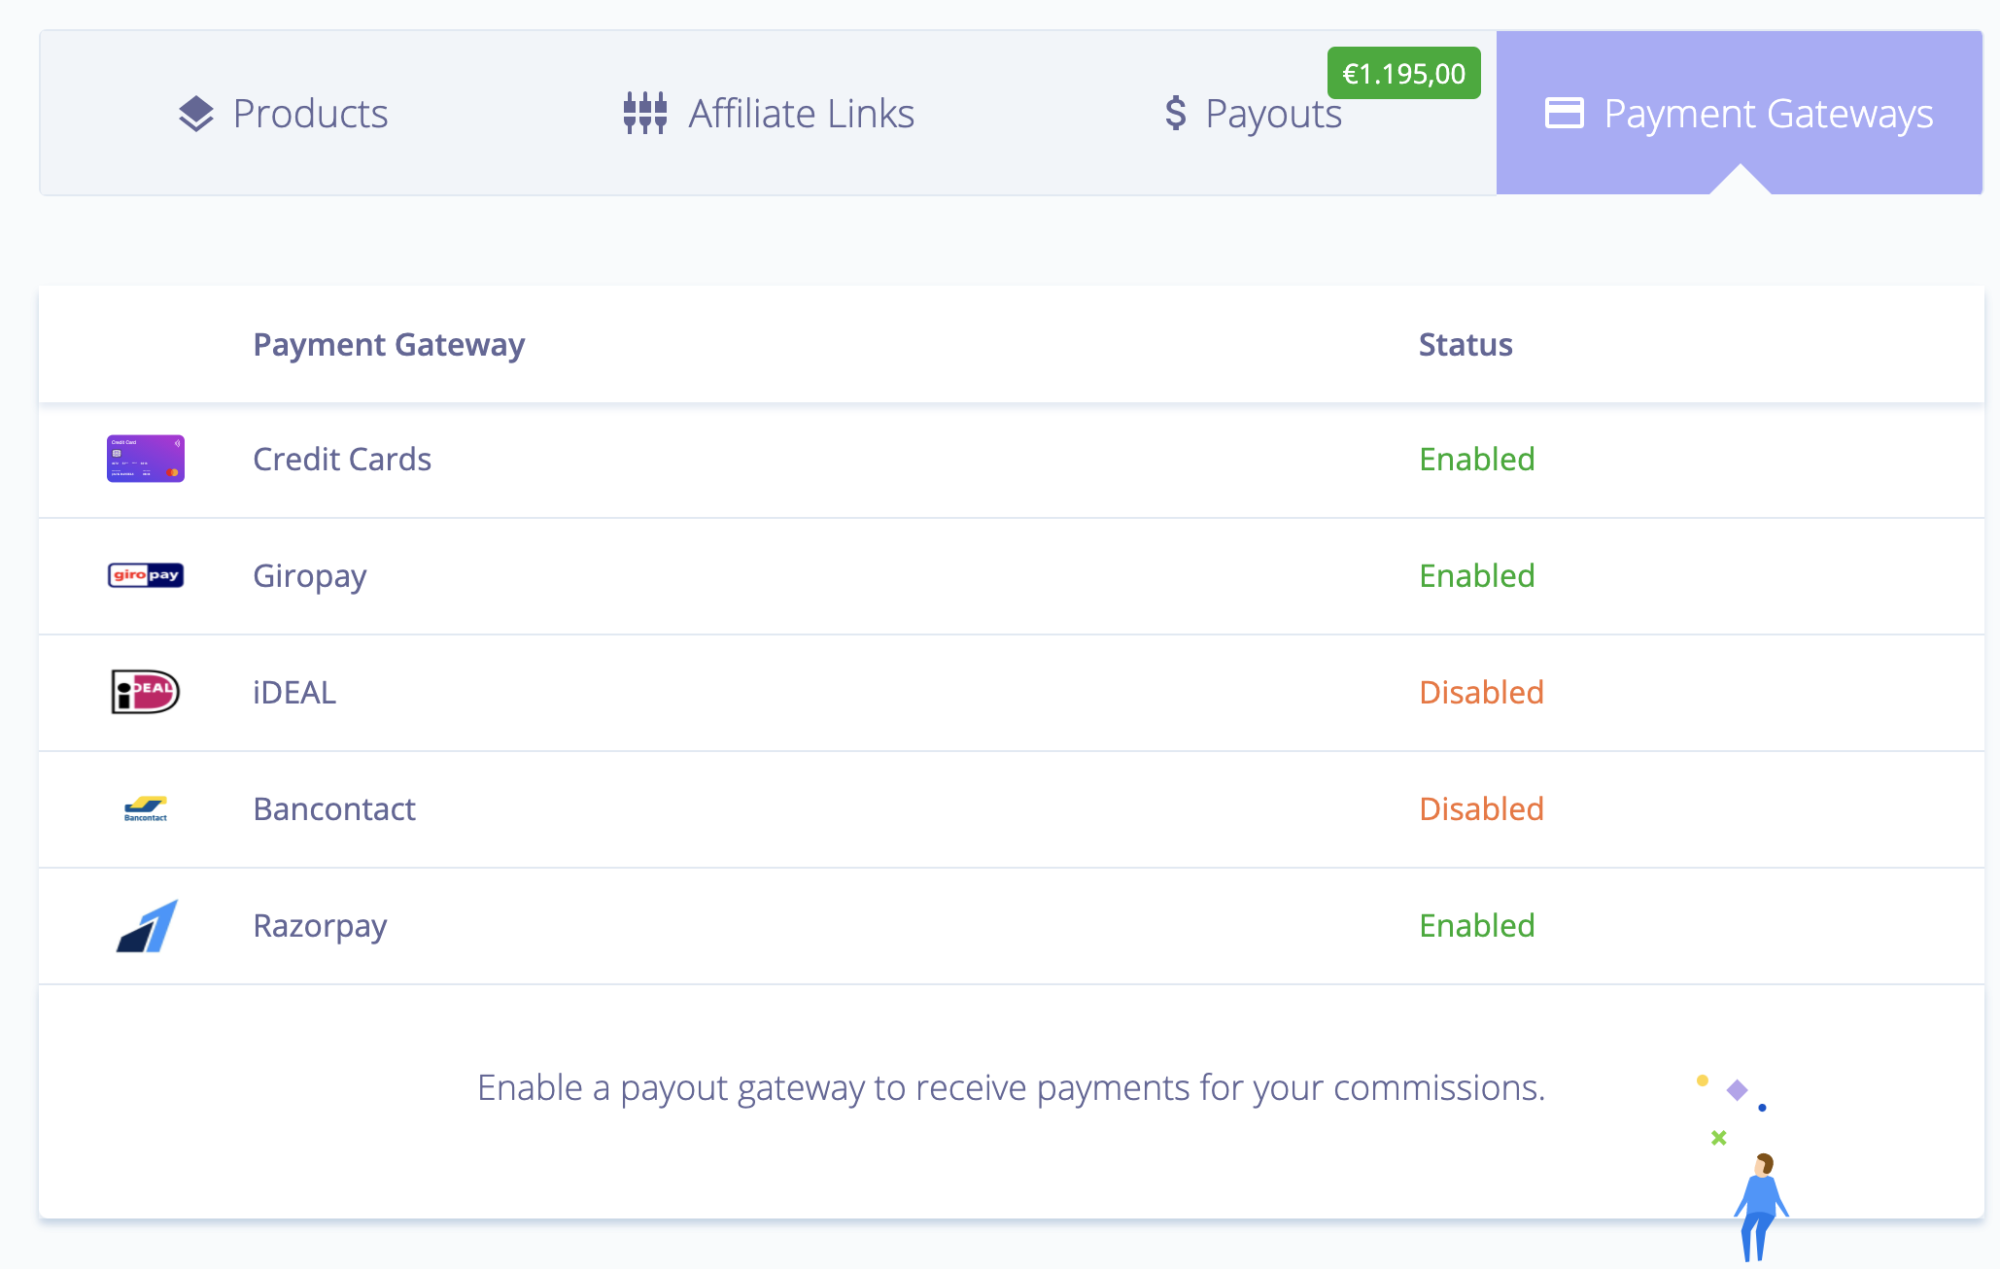This screenshot has width=2000, height=1269.
Task: Click the Payment Gateway column header
Action: (x=388, y=345)
